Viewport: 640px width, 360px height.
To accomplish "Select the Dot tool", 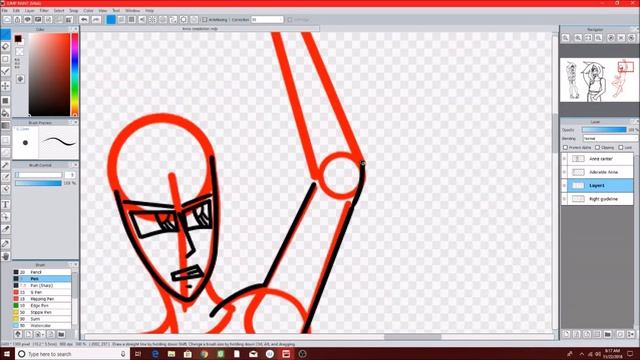I will pos(6,59).
